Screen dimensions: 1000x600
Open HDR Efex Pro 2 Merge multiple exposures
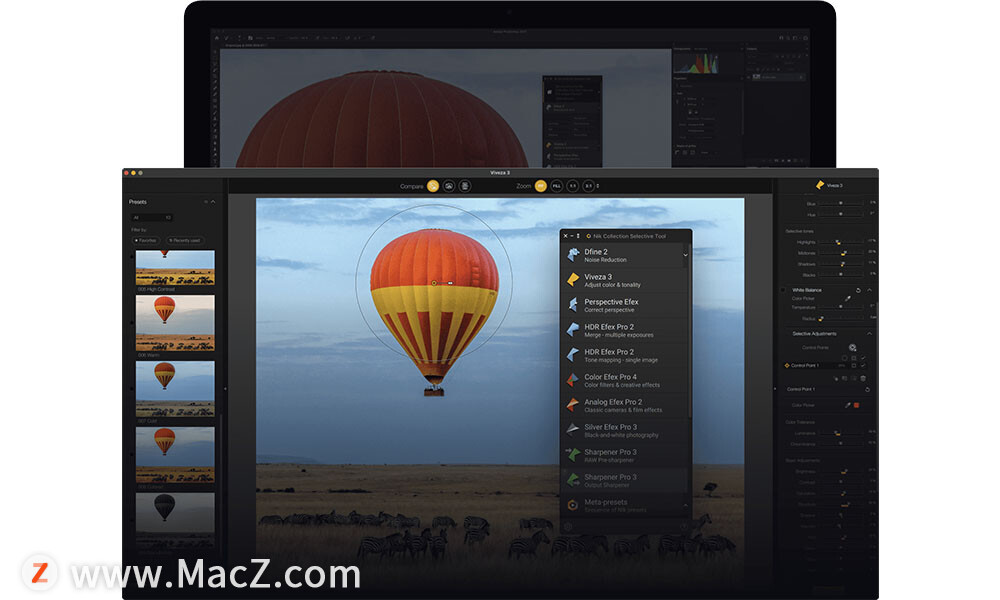[573, 330]
